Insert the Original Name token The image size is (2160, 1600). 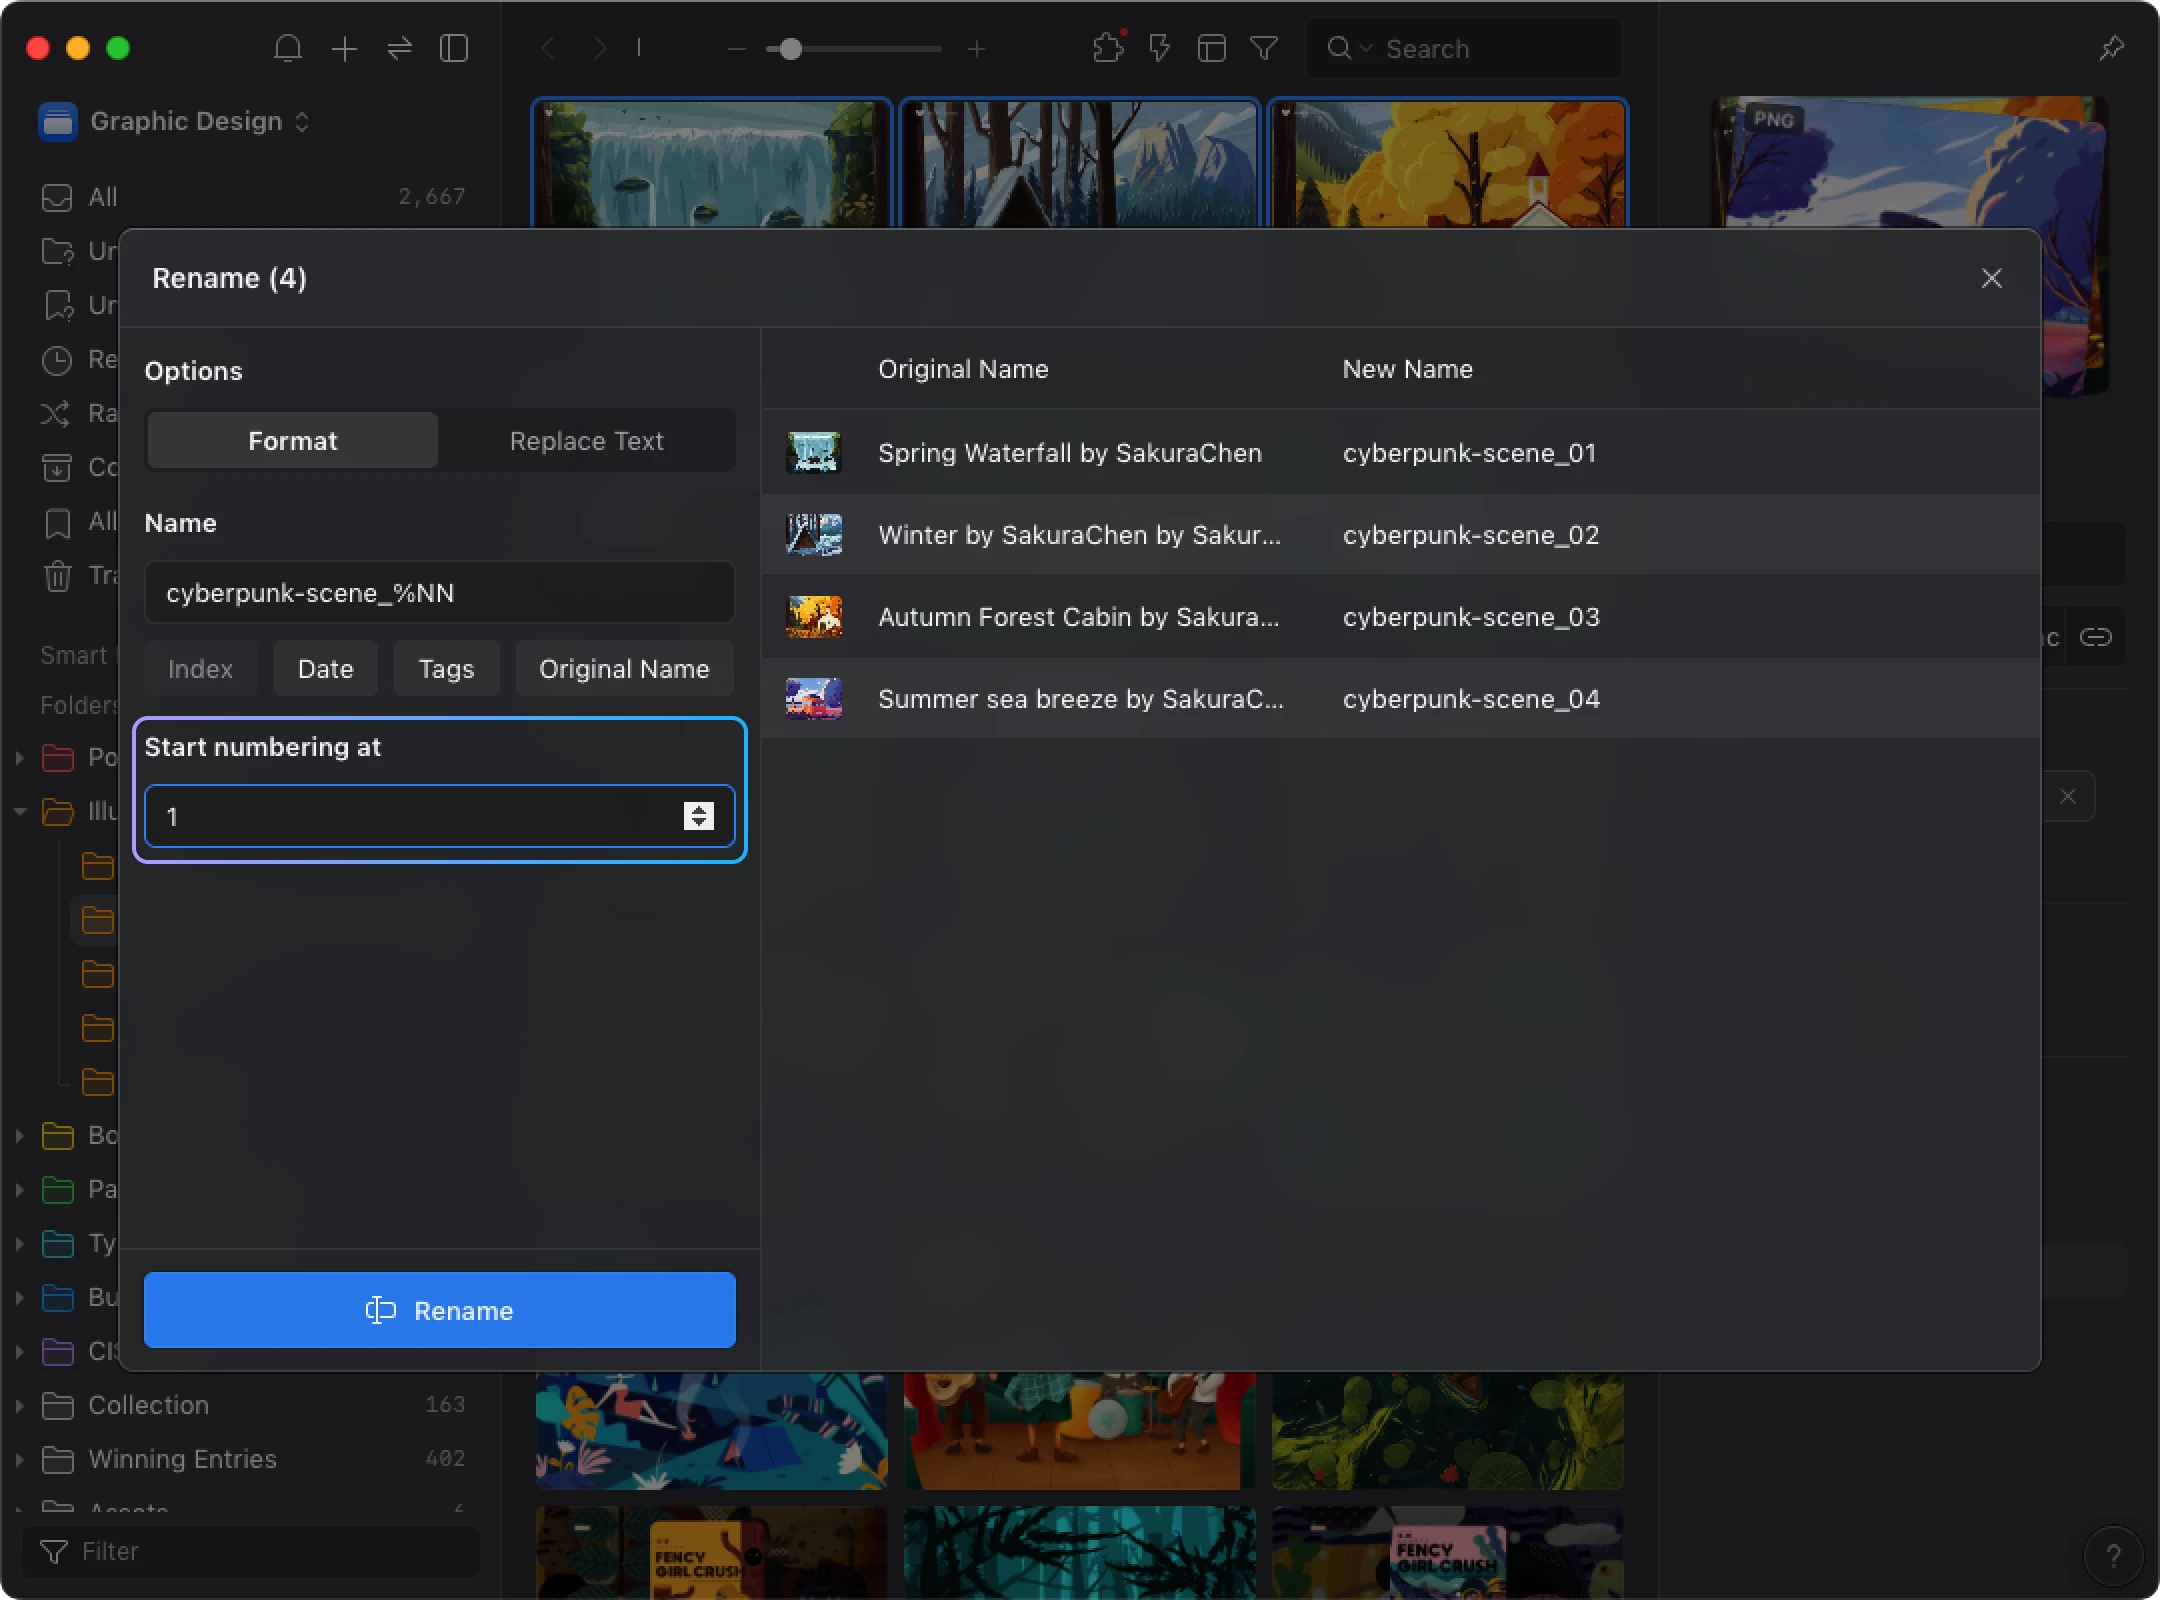(x=624, y=669)
